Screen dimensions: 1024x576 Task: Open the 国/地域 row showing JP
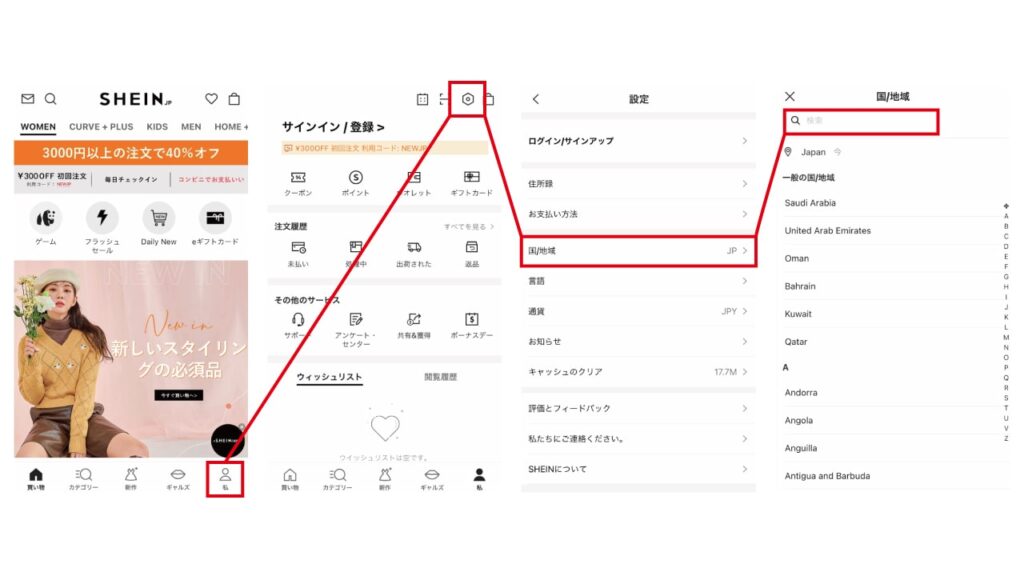coord(638,251)
